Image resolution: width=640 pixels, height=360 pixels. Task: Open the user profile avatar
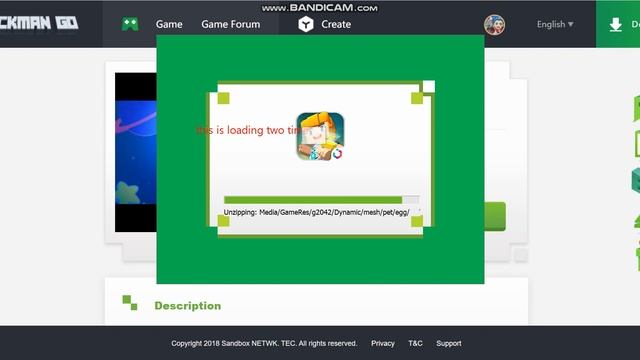[494, 25]
